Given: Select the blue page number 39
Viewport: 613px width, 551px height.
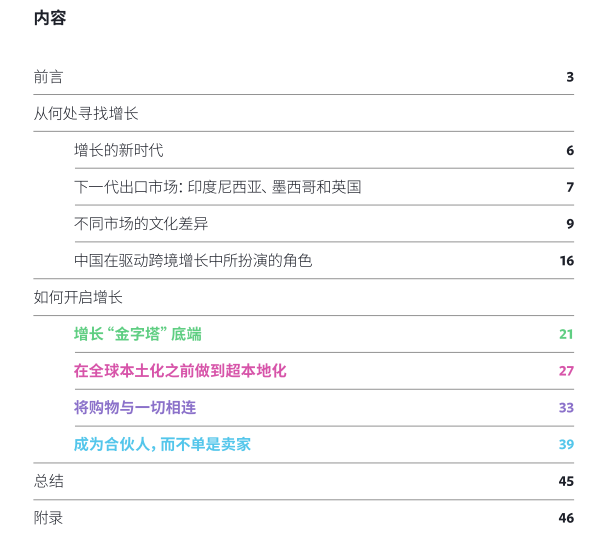Looking at the screenshot, I should (566, 444).
